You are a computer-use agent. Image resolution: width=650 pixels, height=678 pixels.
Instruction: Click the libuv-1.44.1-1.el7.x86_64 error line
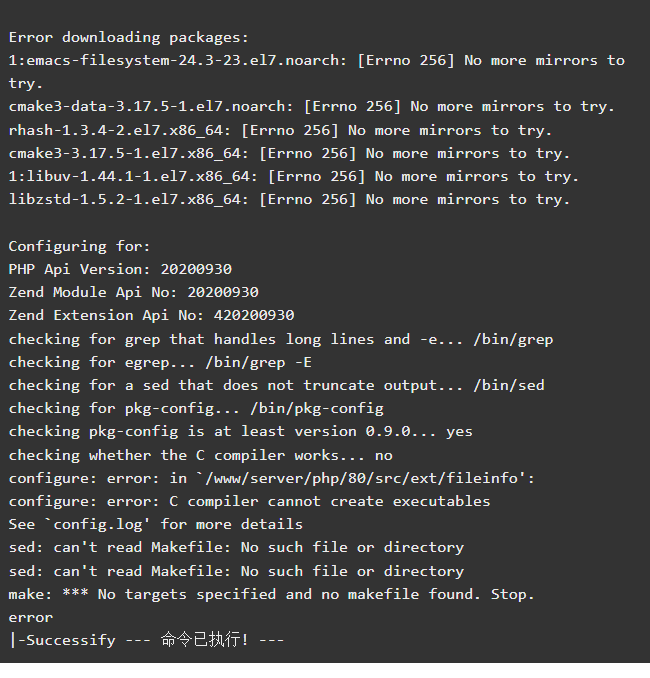(294, 176)
